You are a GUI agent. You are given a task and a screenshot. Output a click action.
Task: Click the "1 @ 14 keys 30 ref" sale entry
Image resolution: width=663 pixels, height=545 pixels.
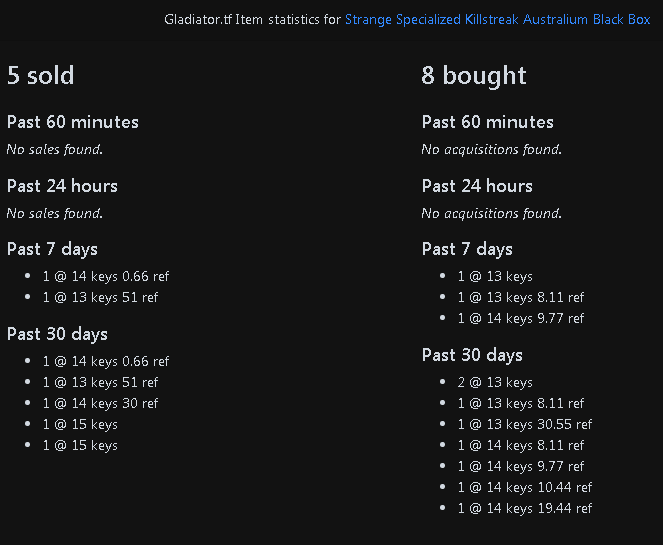100,403
